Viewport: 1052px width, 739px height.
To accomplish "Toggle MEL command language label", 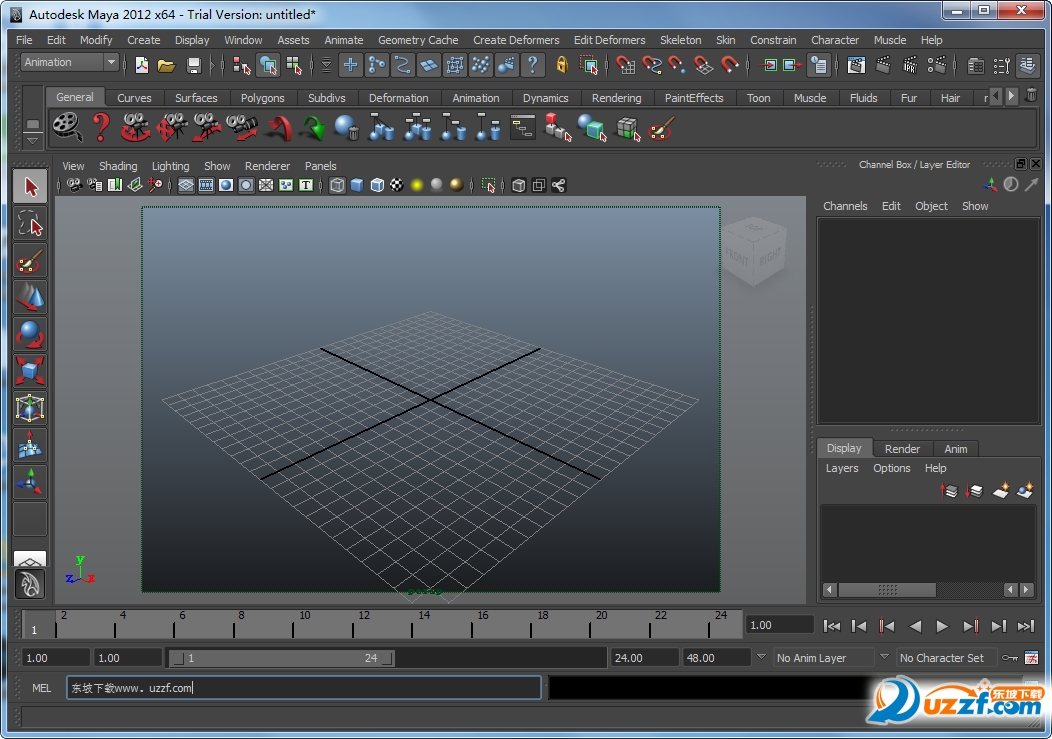I will 42,688.
